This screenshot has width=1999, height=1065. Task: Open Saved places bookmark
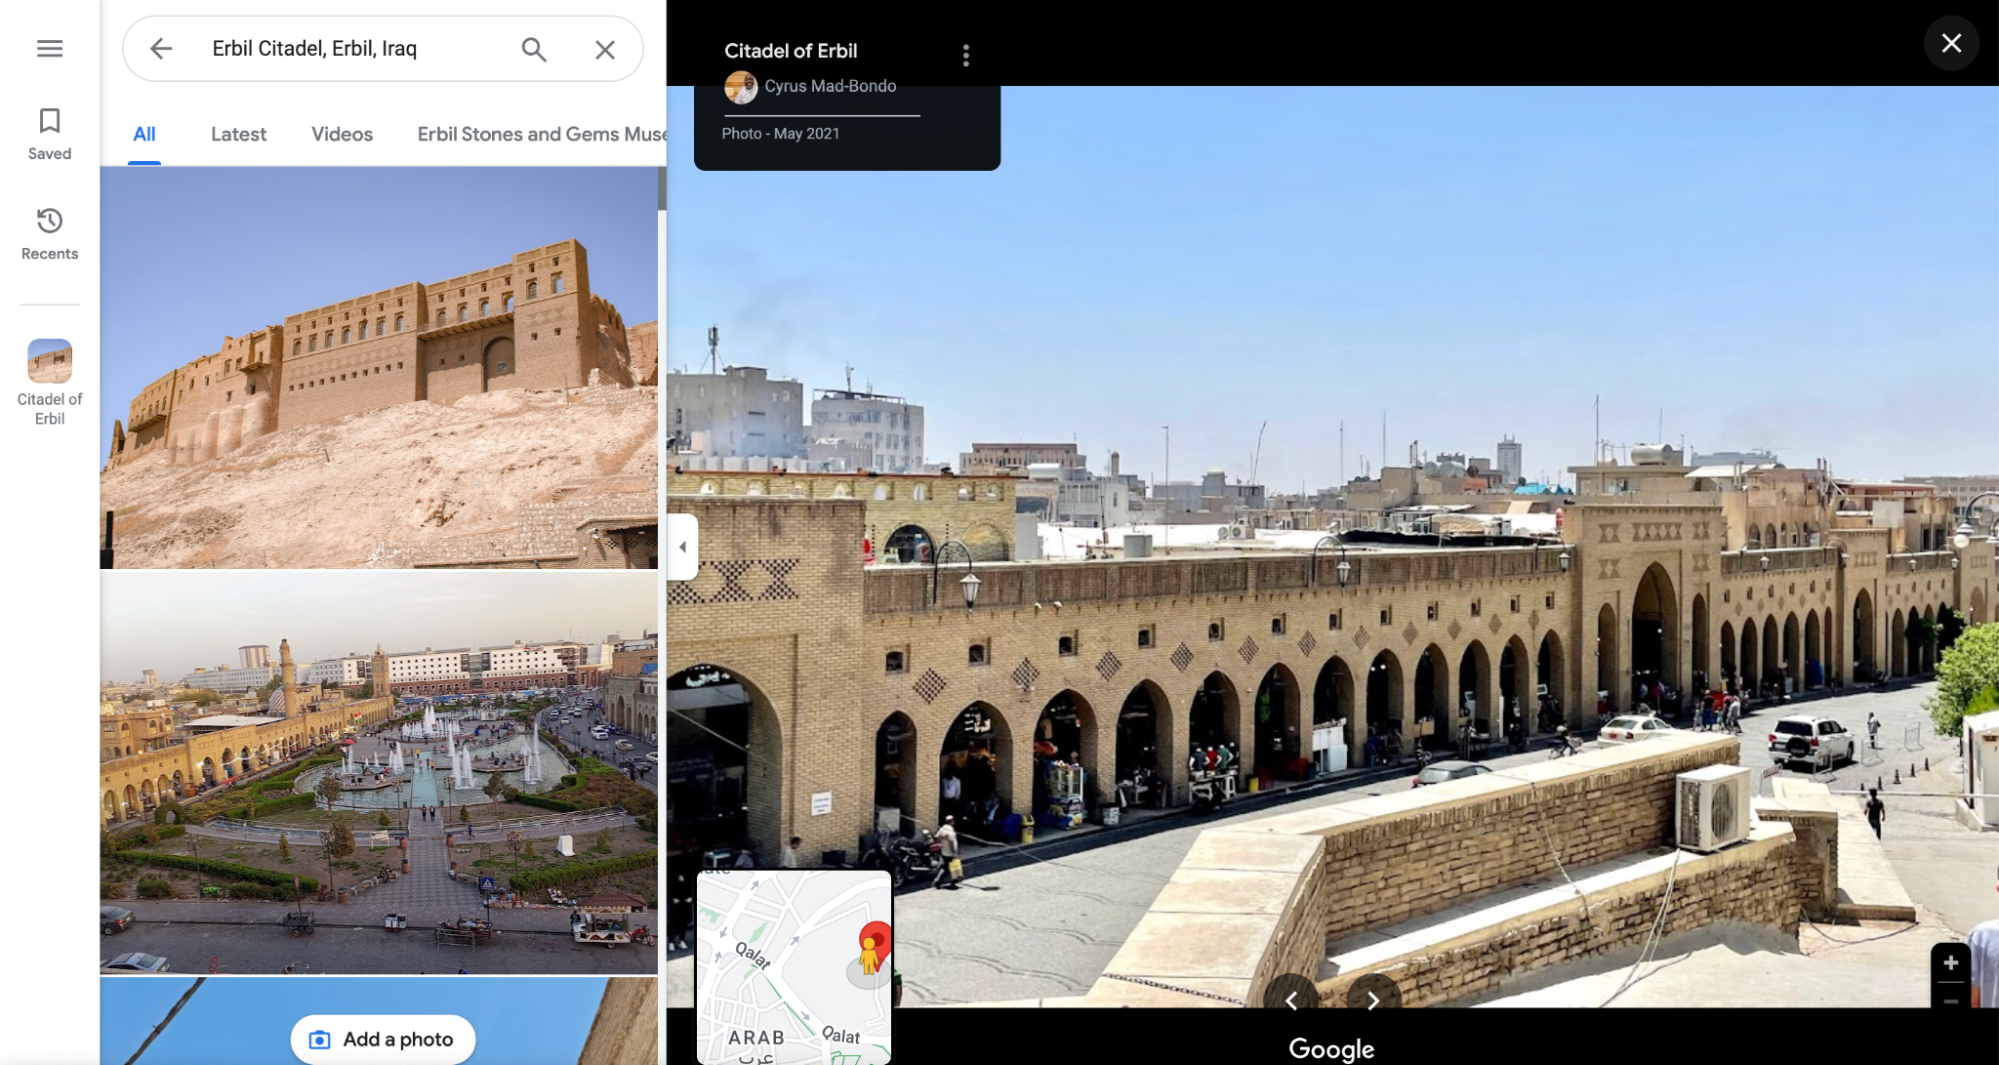49,133
